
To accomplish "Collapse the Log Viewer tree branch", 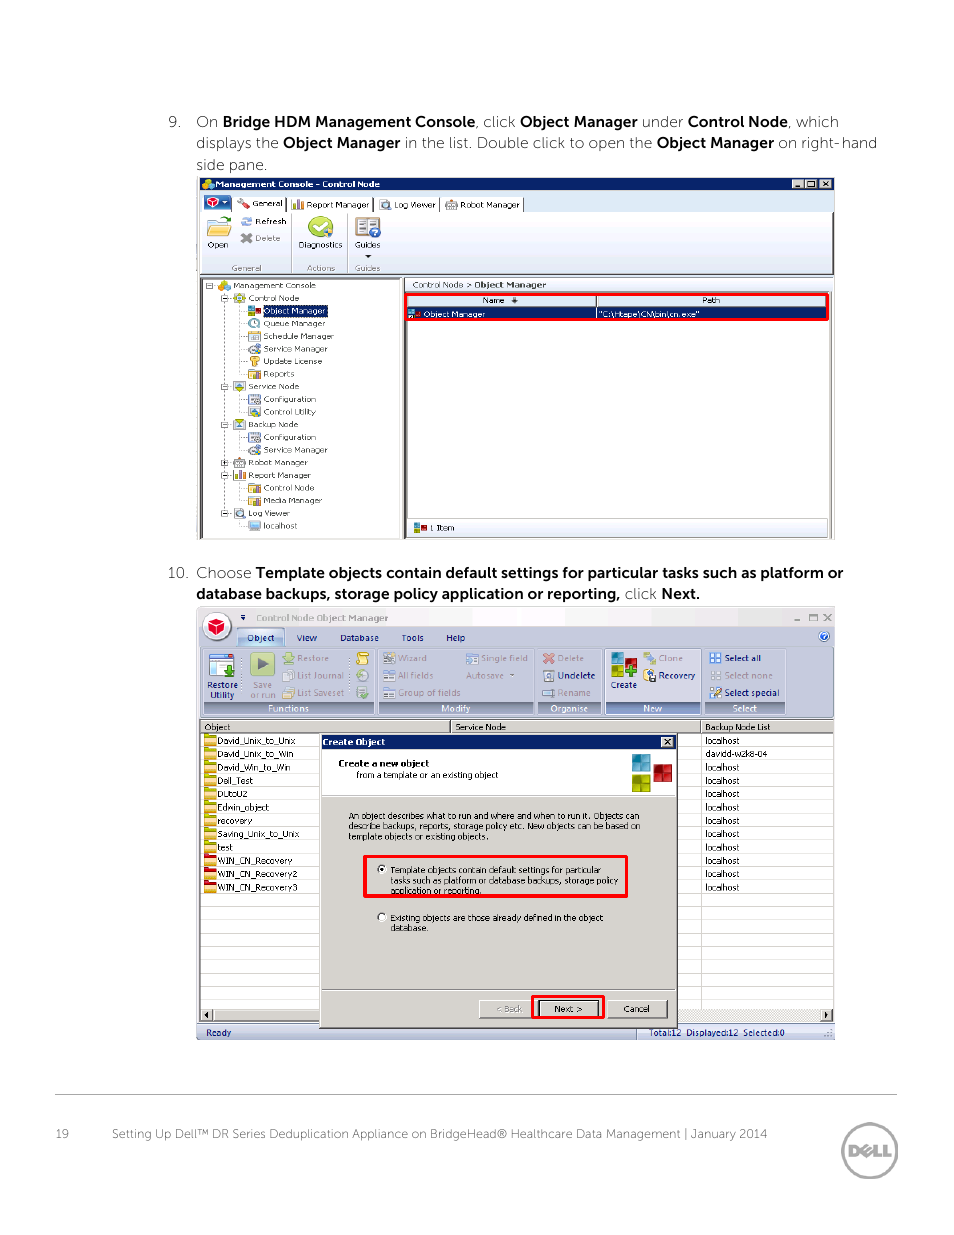I will pyautogui.click(x=225, y=514).
